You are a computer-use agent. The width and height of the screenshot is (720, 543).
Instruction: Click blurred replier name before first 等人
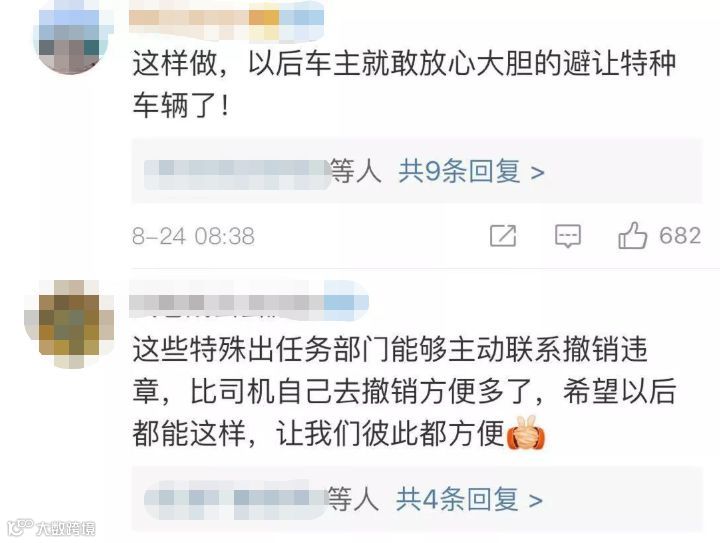(237, 174)
